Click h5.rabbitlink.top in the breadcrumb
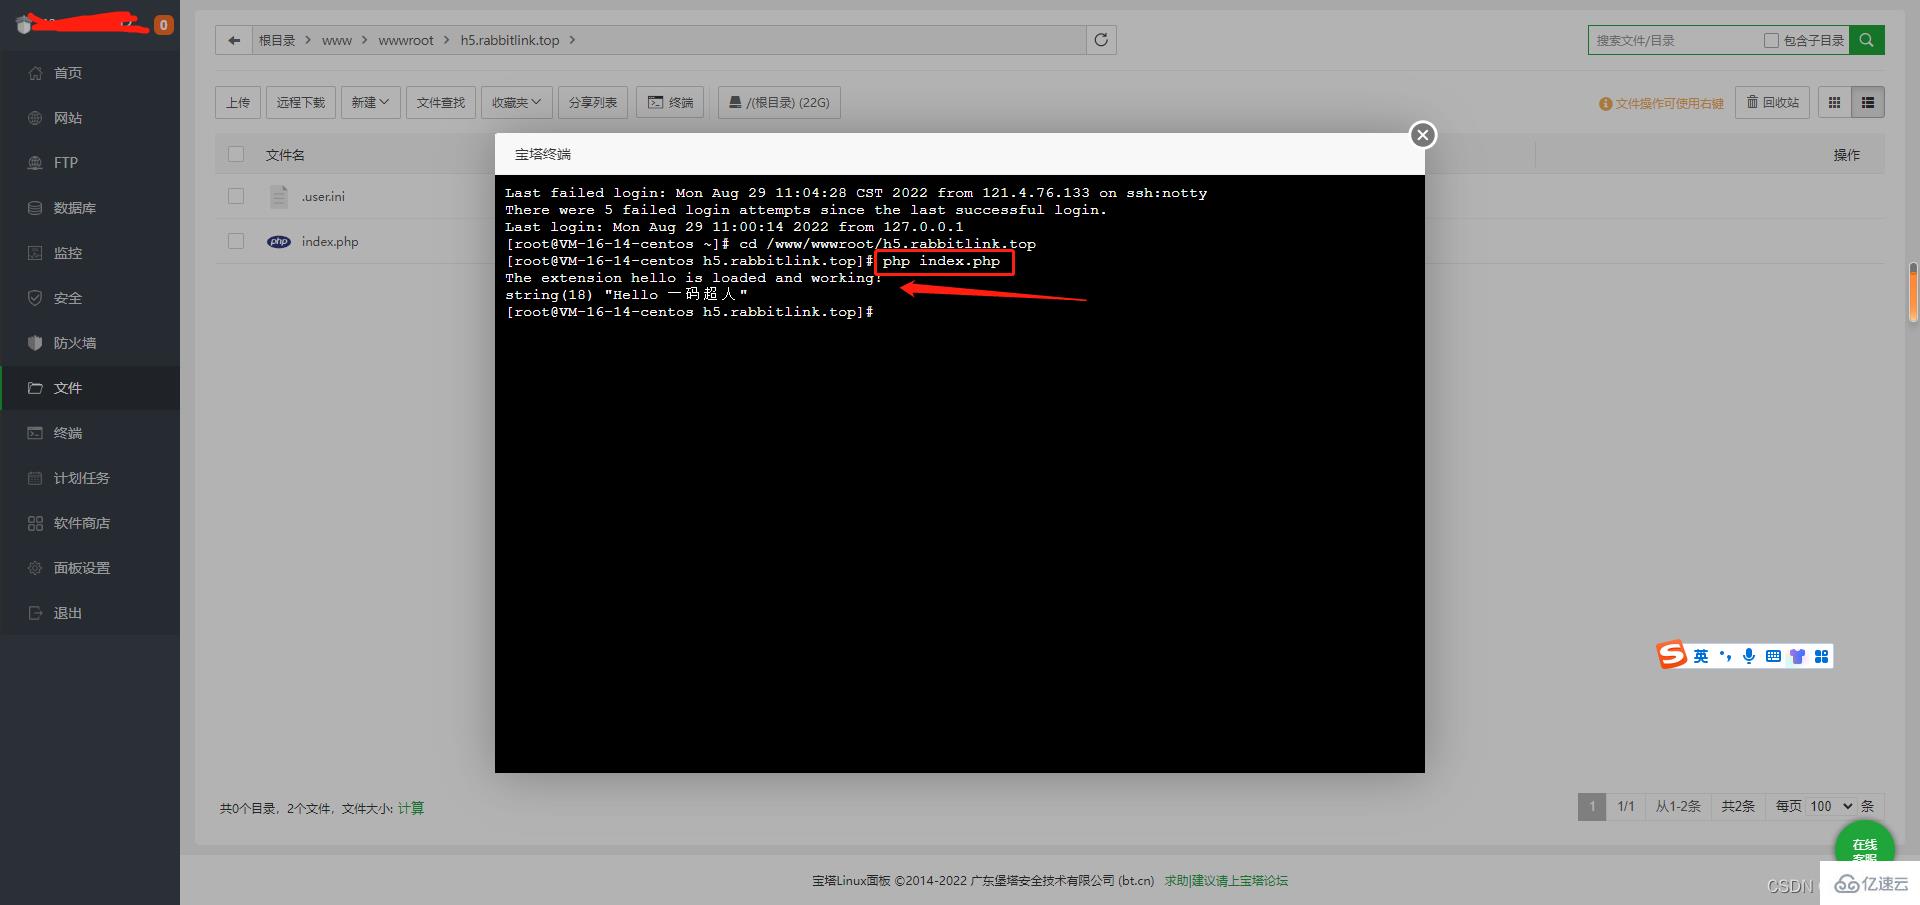 [510, 40]
